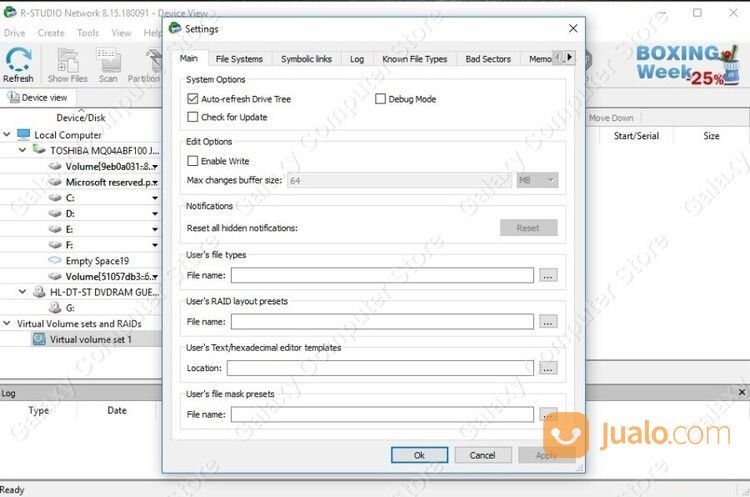Click the Volume{9eb0a031 disk icon
750x497 pixels.
click(55, 166)
